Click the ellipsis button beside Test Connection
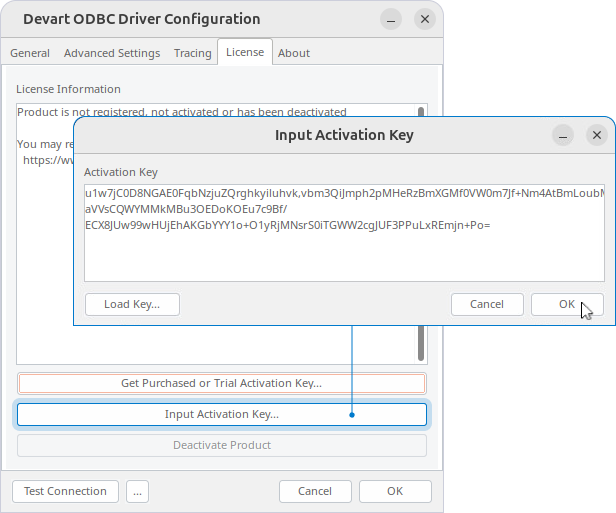The height and width of the screenshot is (513, 616). [x=137, y=491]
